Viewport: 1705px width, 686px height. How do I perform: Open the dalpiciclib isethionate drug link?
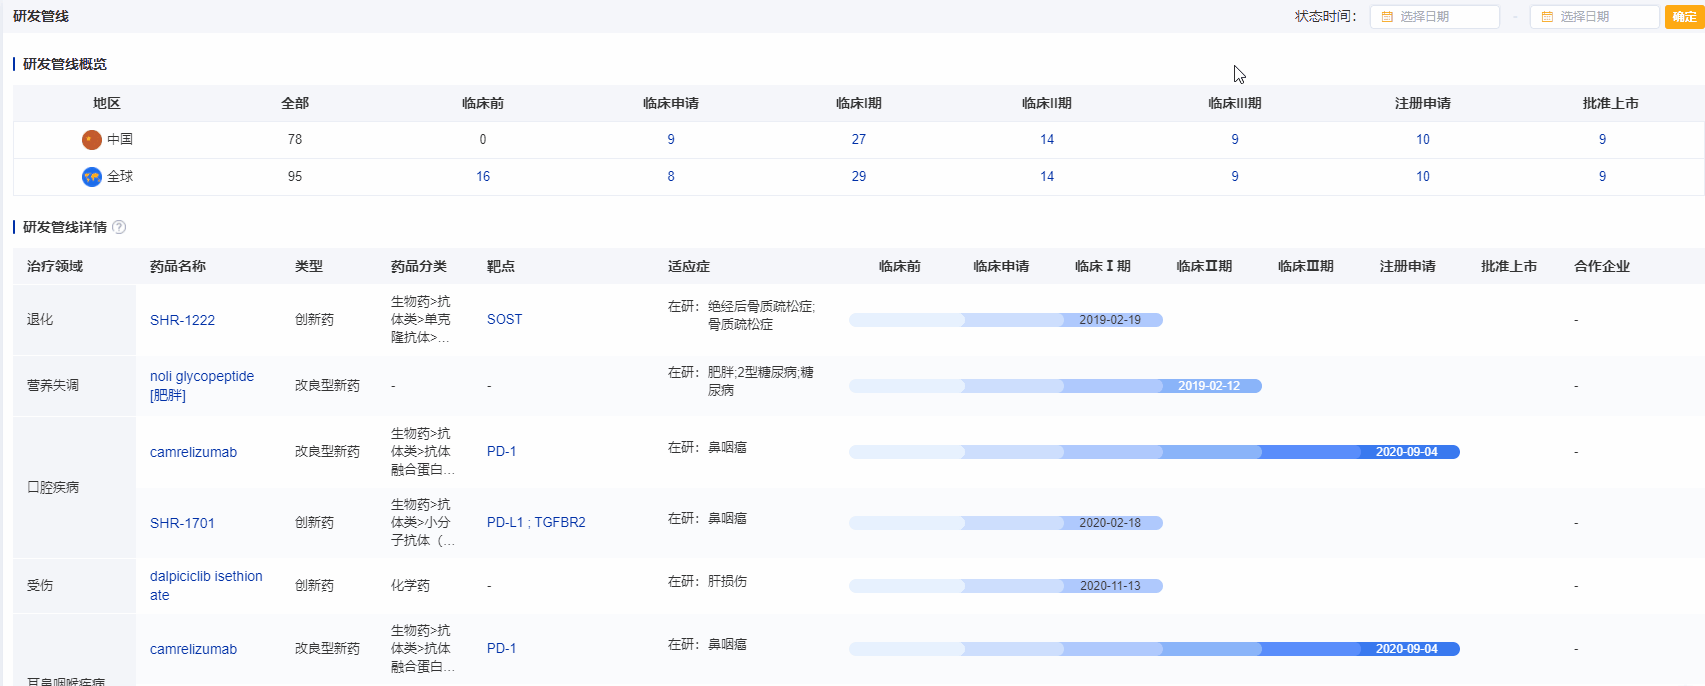[x=206, y=586]
